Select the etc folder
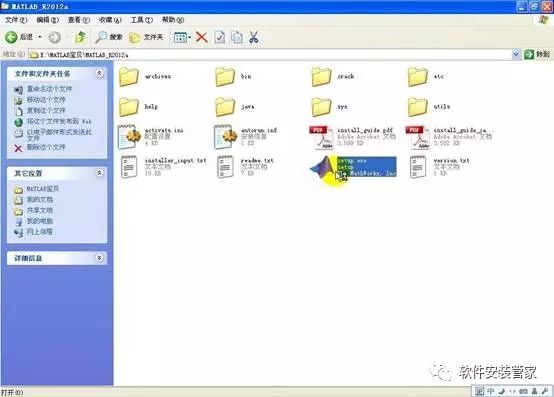The width and height of the screenshot is (554, 397). tap(426, 77)
